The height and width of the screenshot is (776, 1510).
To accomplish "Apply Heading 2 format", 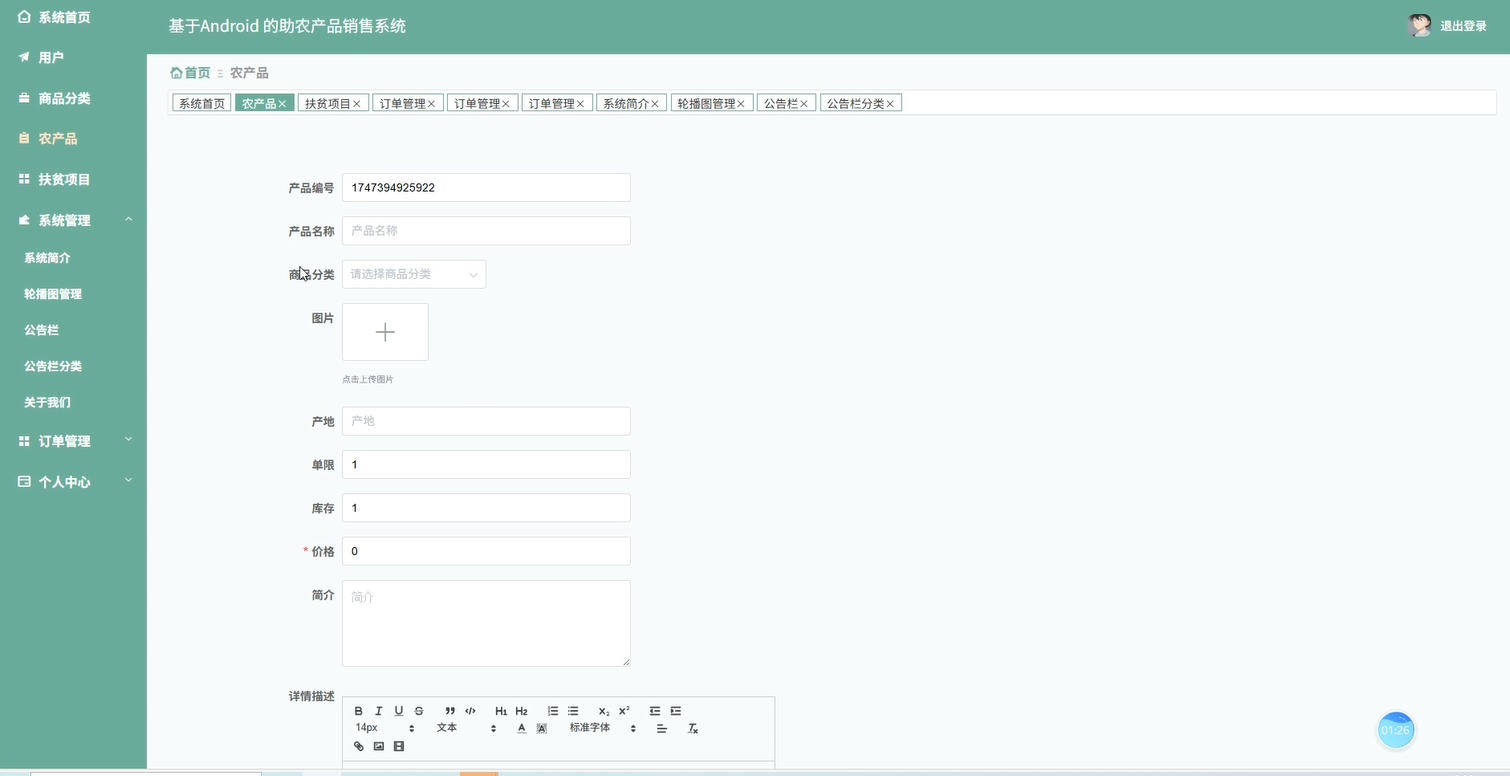I will click(521, 711).
